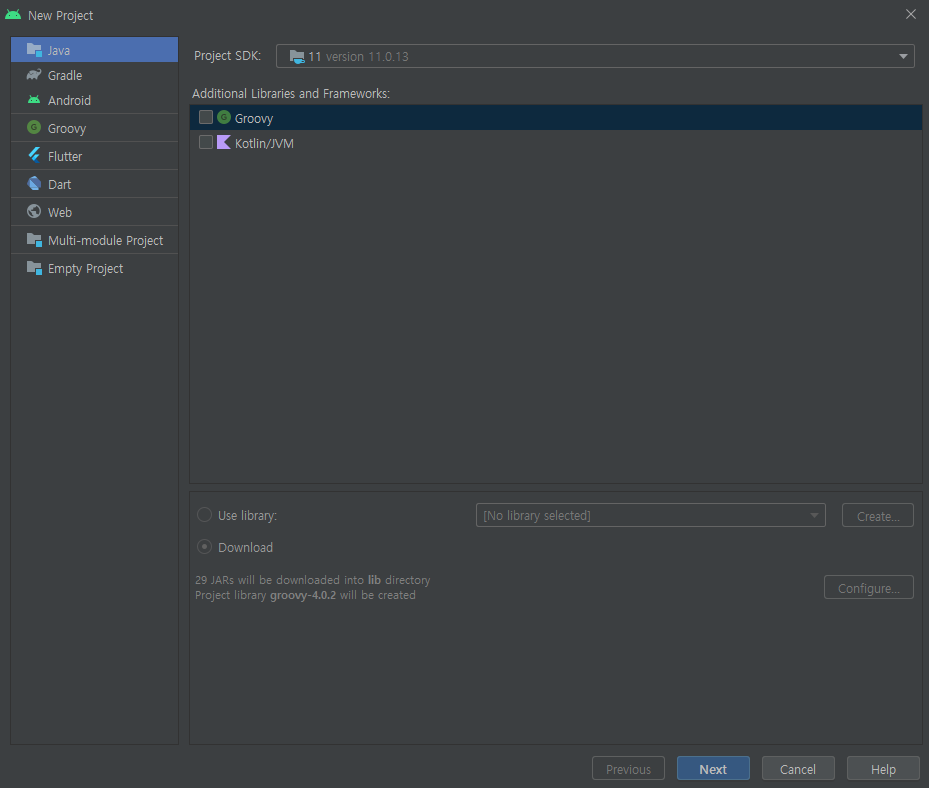
Task: Select the Kotlin/JVM row label
Action: [264, 143]
